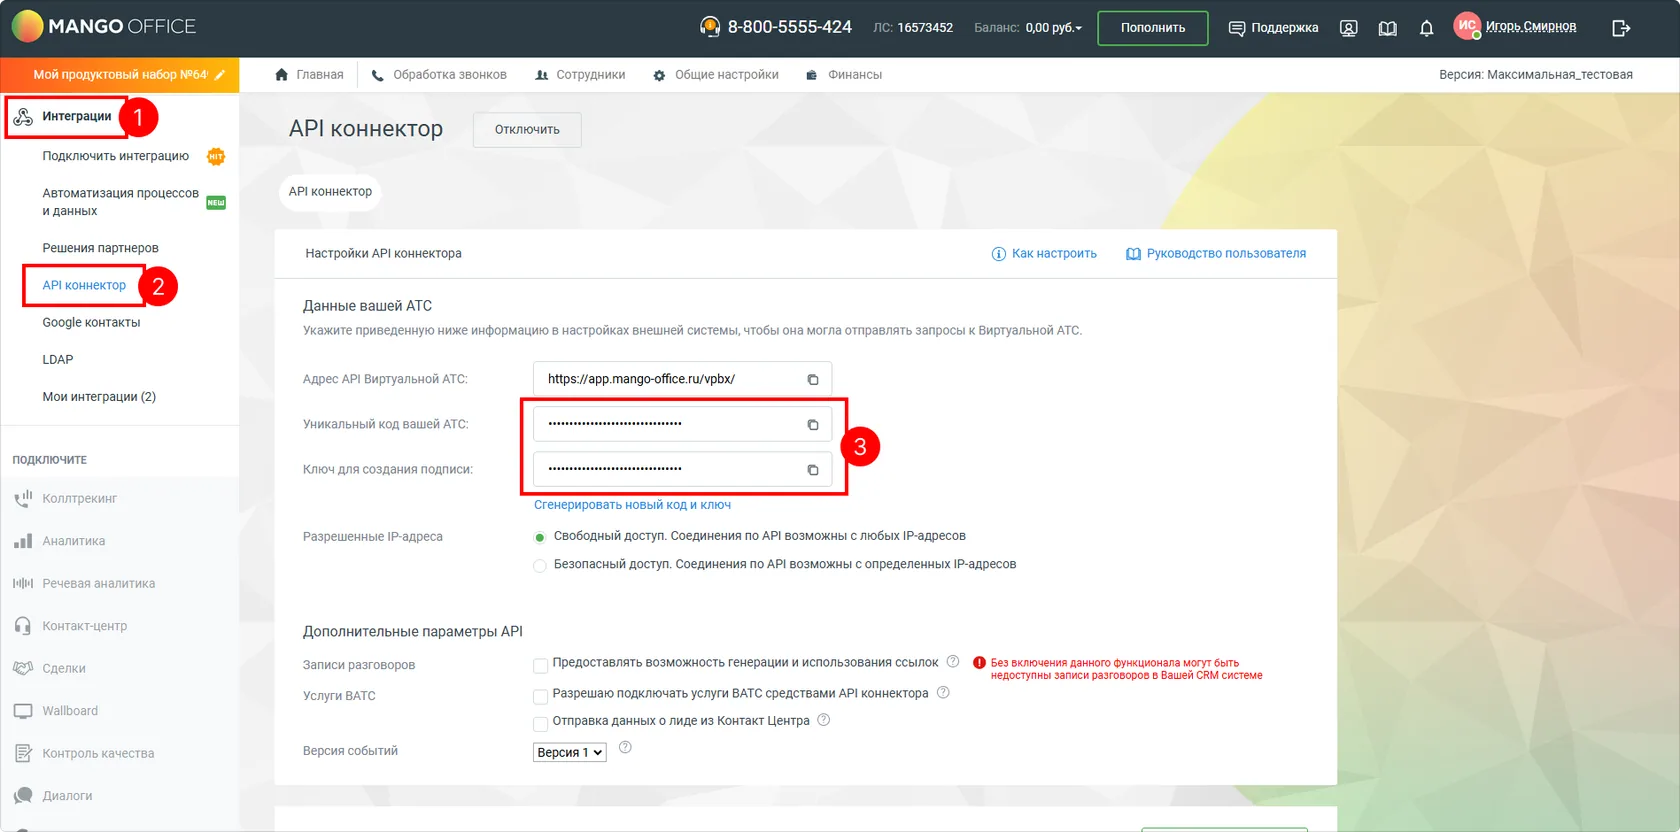
Task: Open Подключить интеграцию in sidebar
Action: pos(116,156)
